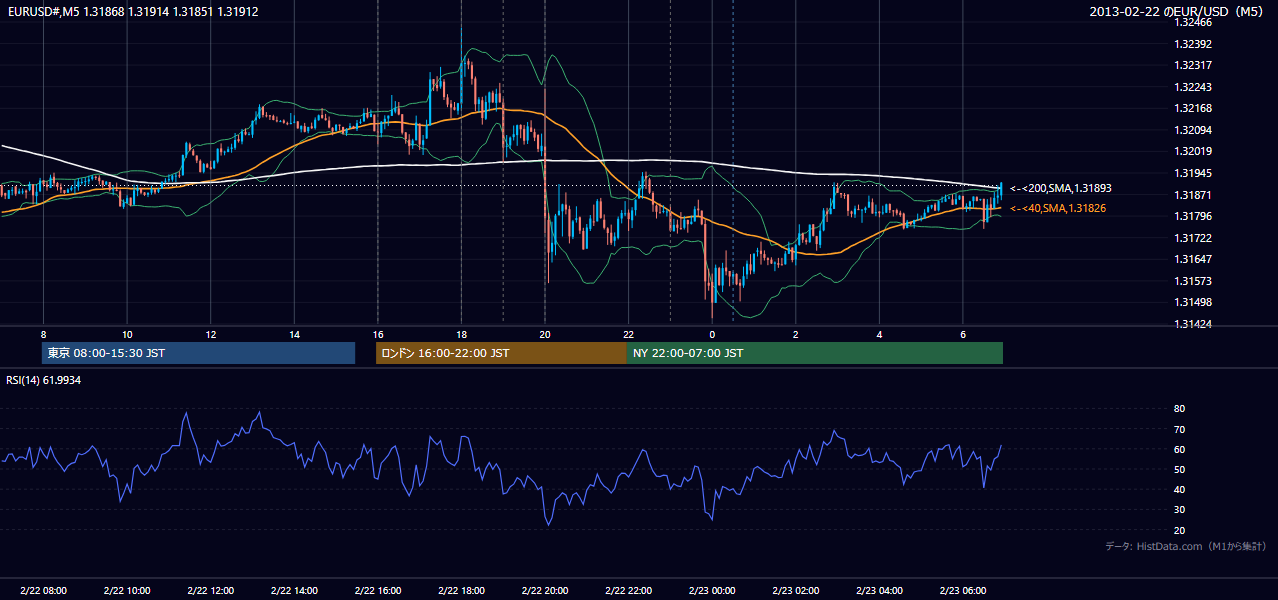Click price axis label 1.31796
Viewport: 1278px width, 600px height.
coord(1193,216)
